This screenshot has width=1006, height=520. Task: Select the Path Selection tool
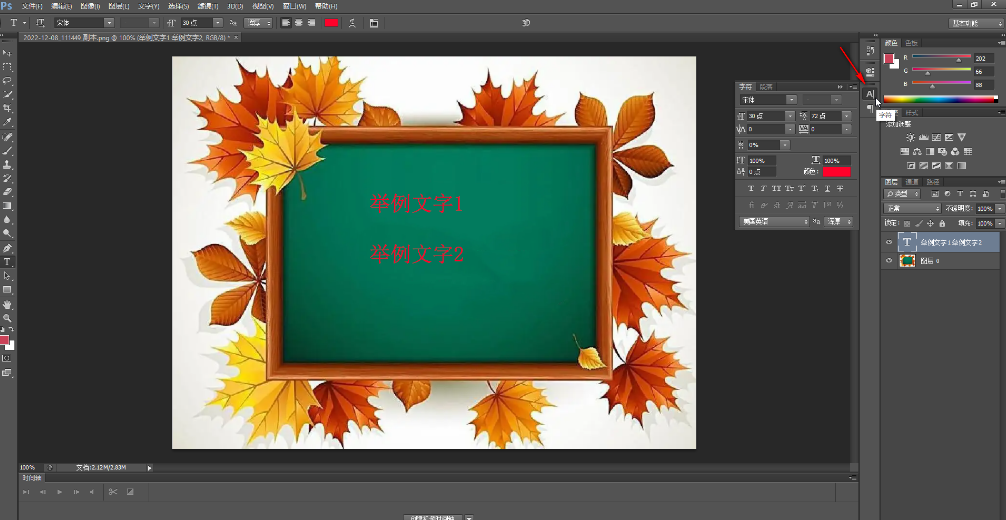tap(7, 276)
